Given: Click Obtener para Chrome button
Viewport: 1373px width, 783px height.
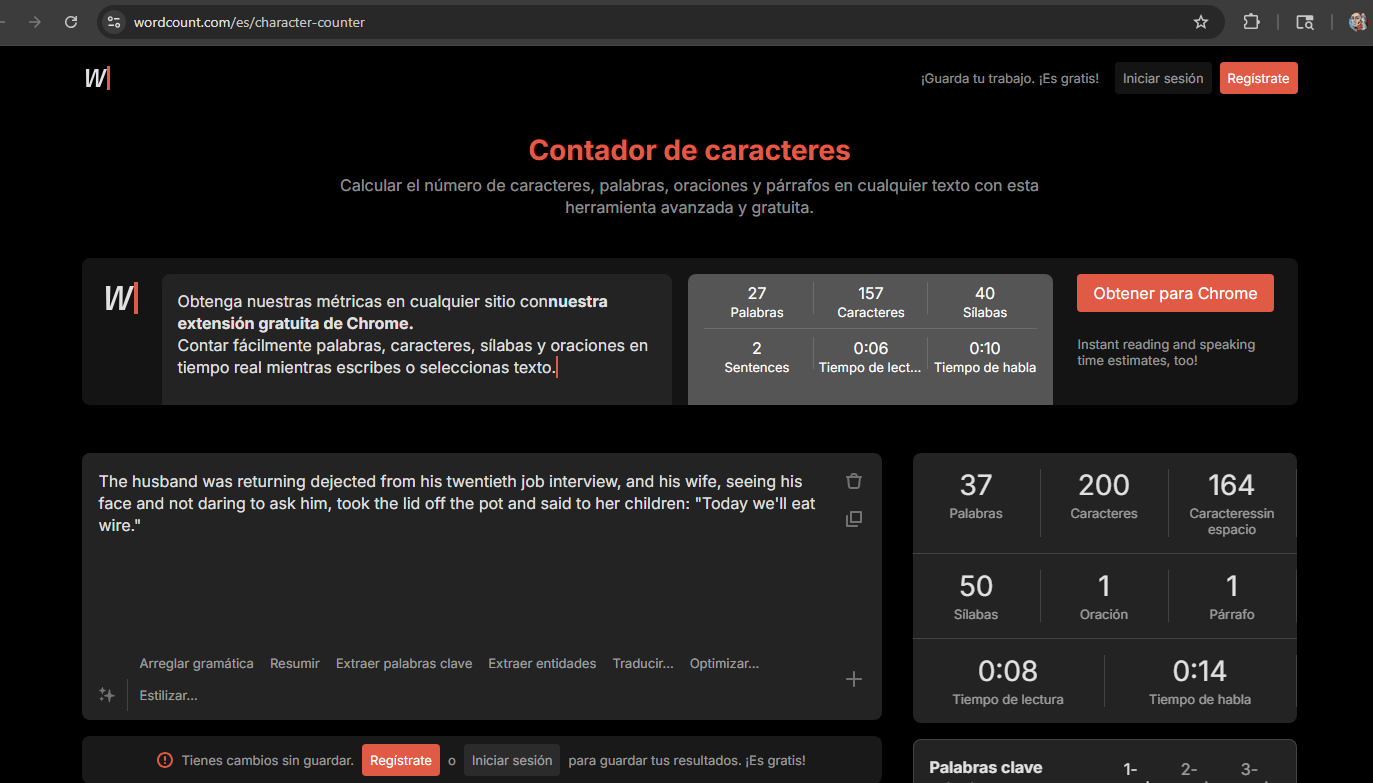Looking at the screenshot, I should [x=1175, y=293].
